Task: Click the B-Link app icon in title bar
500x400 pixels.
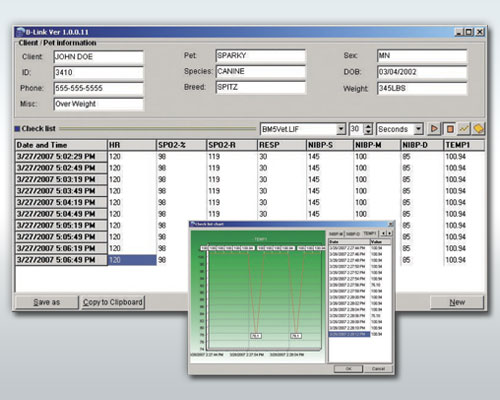Action: coord(21,32)
